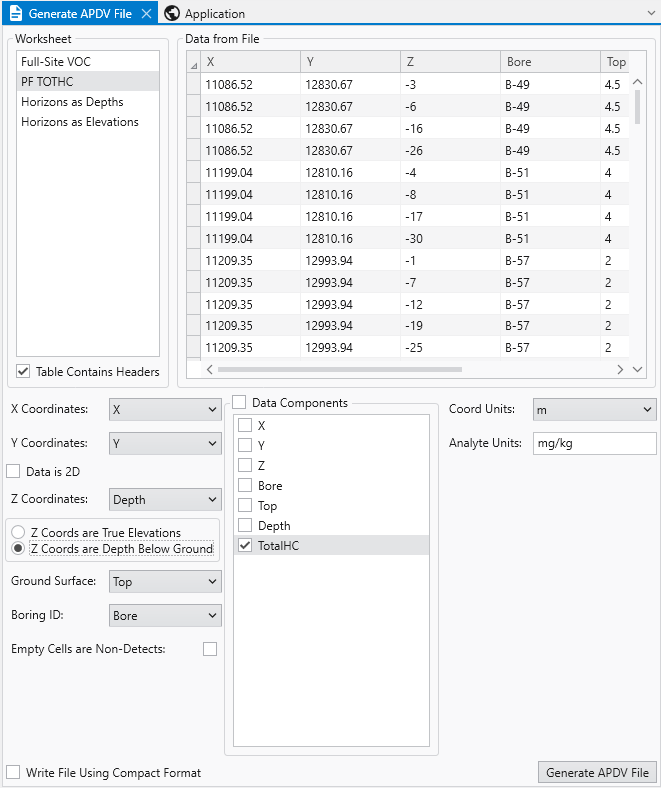
Task: Click the select-all corner of data grid
Action: 193,63
